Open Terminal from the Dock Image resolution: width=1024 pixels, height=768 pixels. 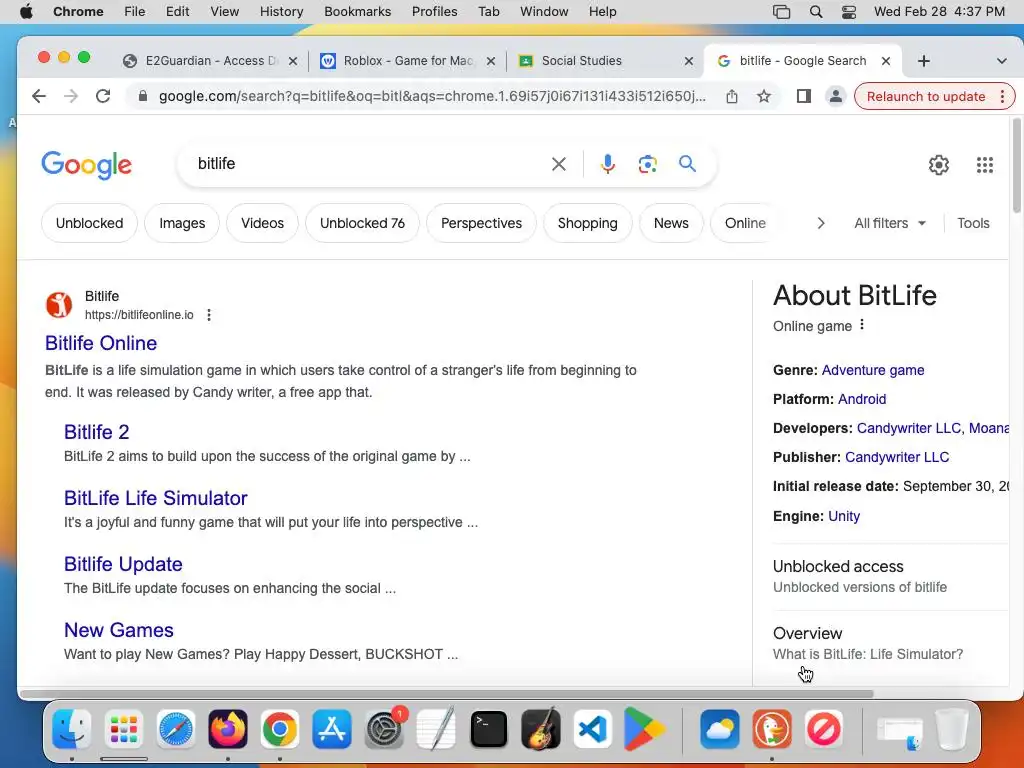[x=488, y=729]
